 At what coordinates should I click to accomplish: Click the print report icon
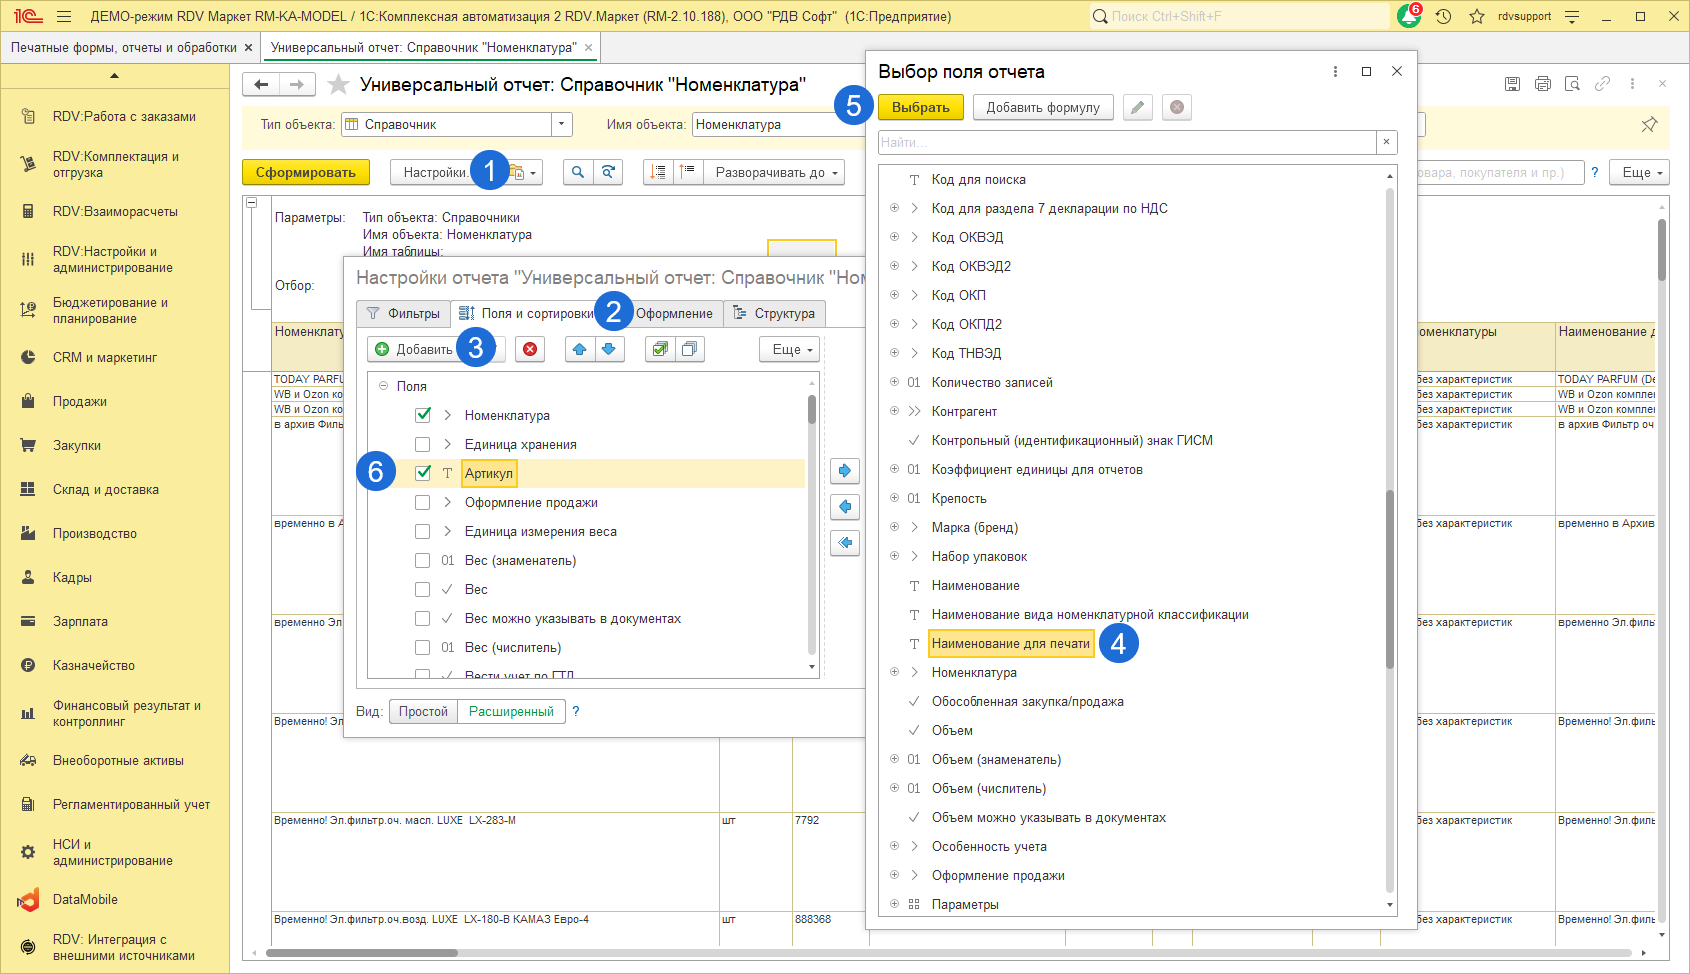[1542, 84]
